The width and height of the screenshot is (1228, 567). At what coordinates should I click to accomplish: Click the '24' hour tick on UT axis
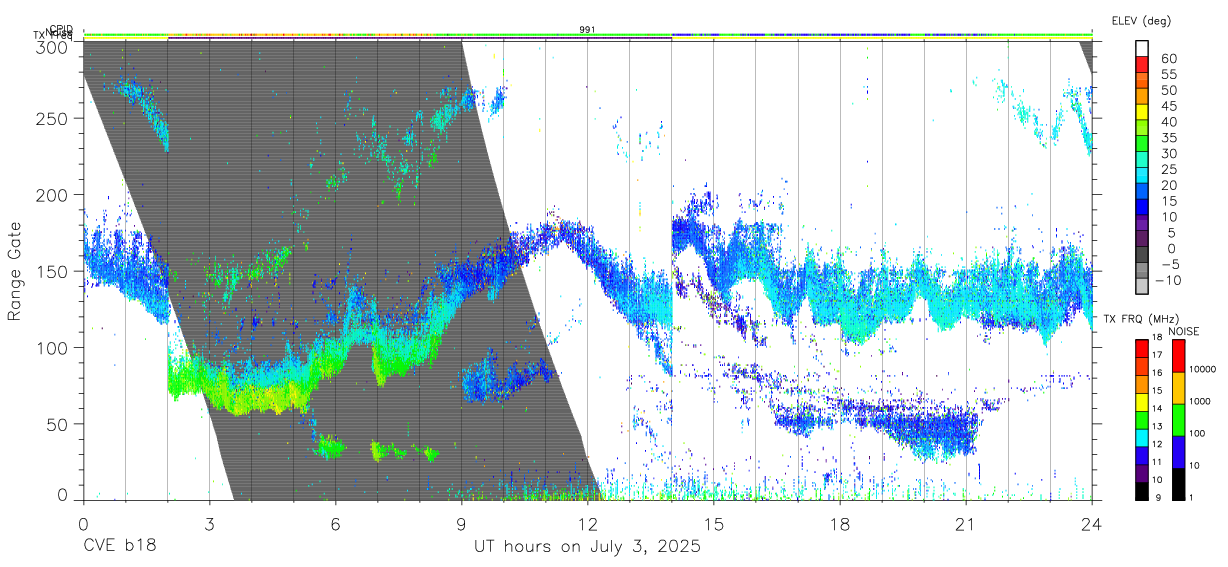pos(1092,524)
